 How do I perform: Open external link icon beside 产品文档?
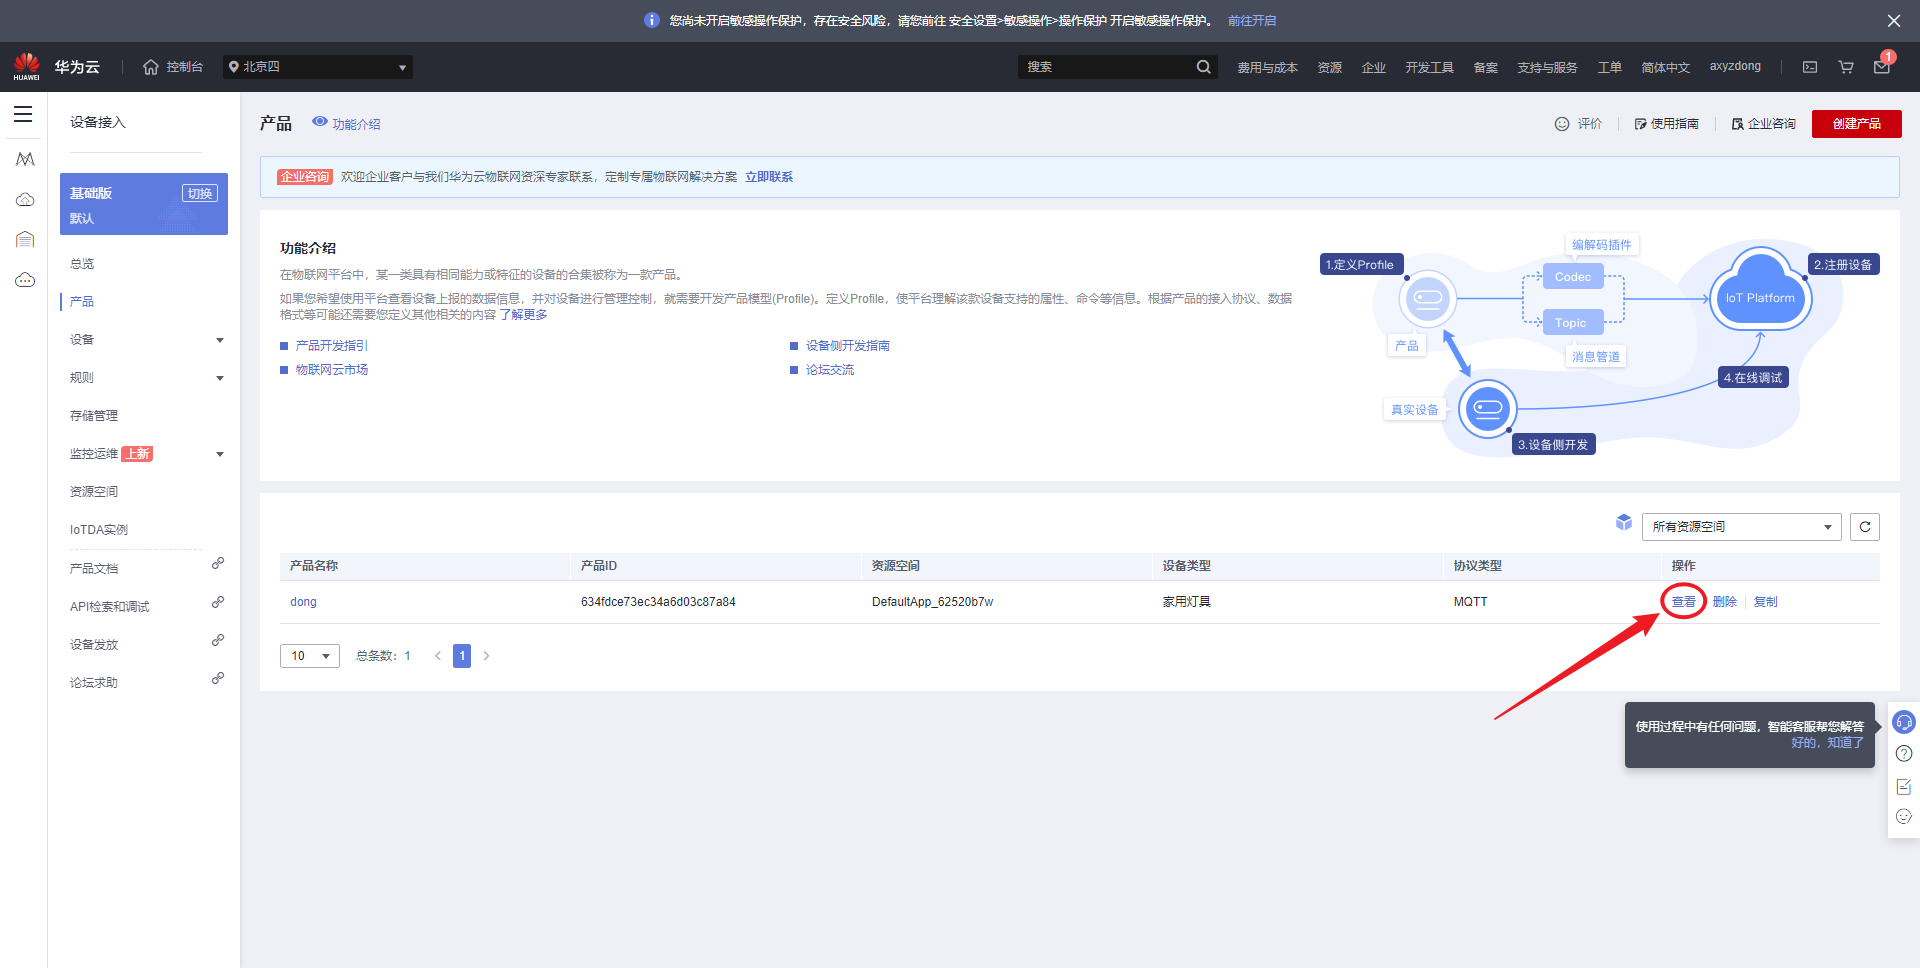[218, 564]
